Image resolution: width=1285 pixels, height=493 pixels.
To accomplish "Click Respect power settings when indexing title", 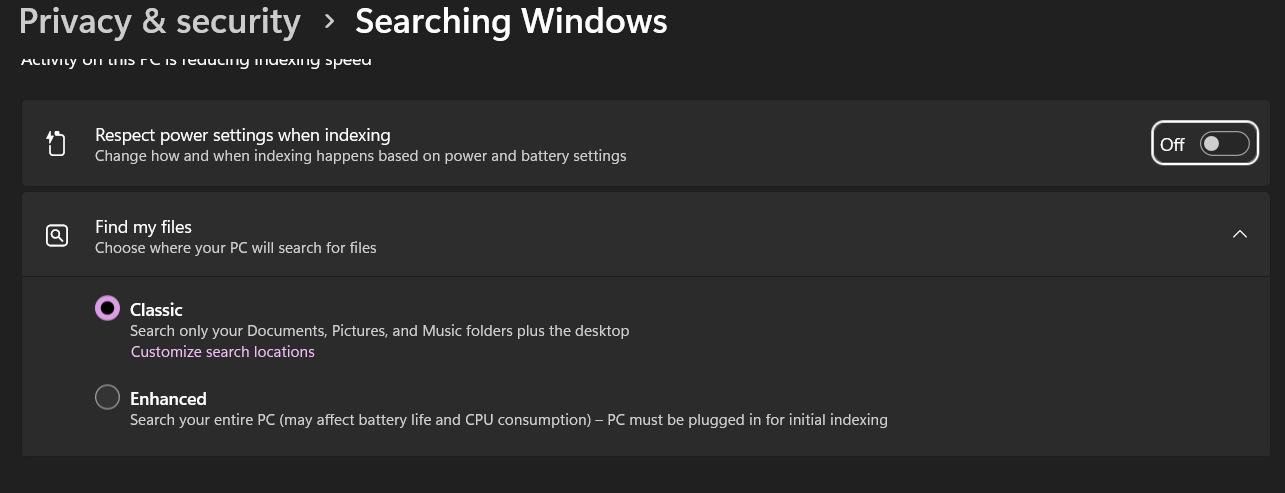I will point(243,135).
